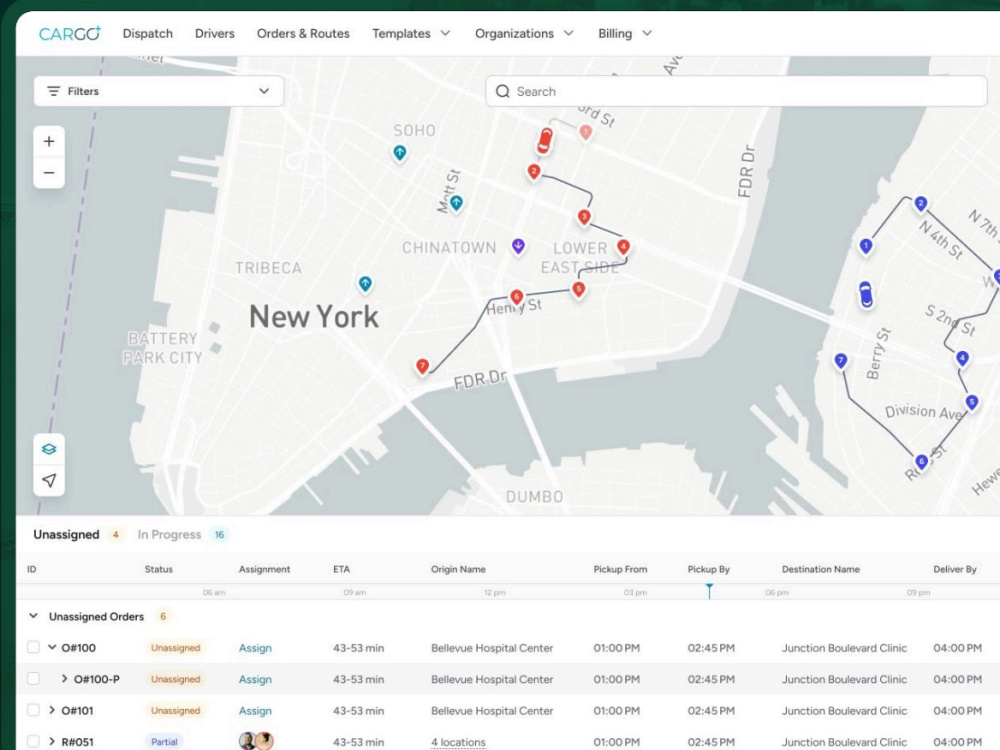The width and height of the screenshot is (1000, 750).
Task: Select blue route stop marker 6
Action: click(921, 462)
